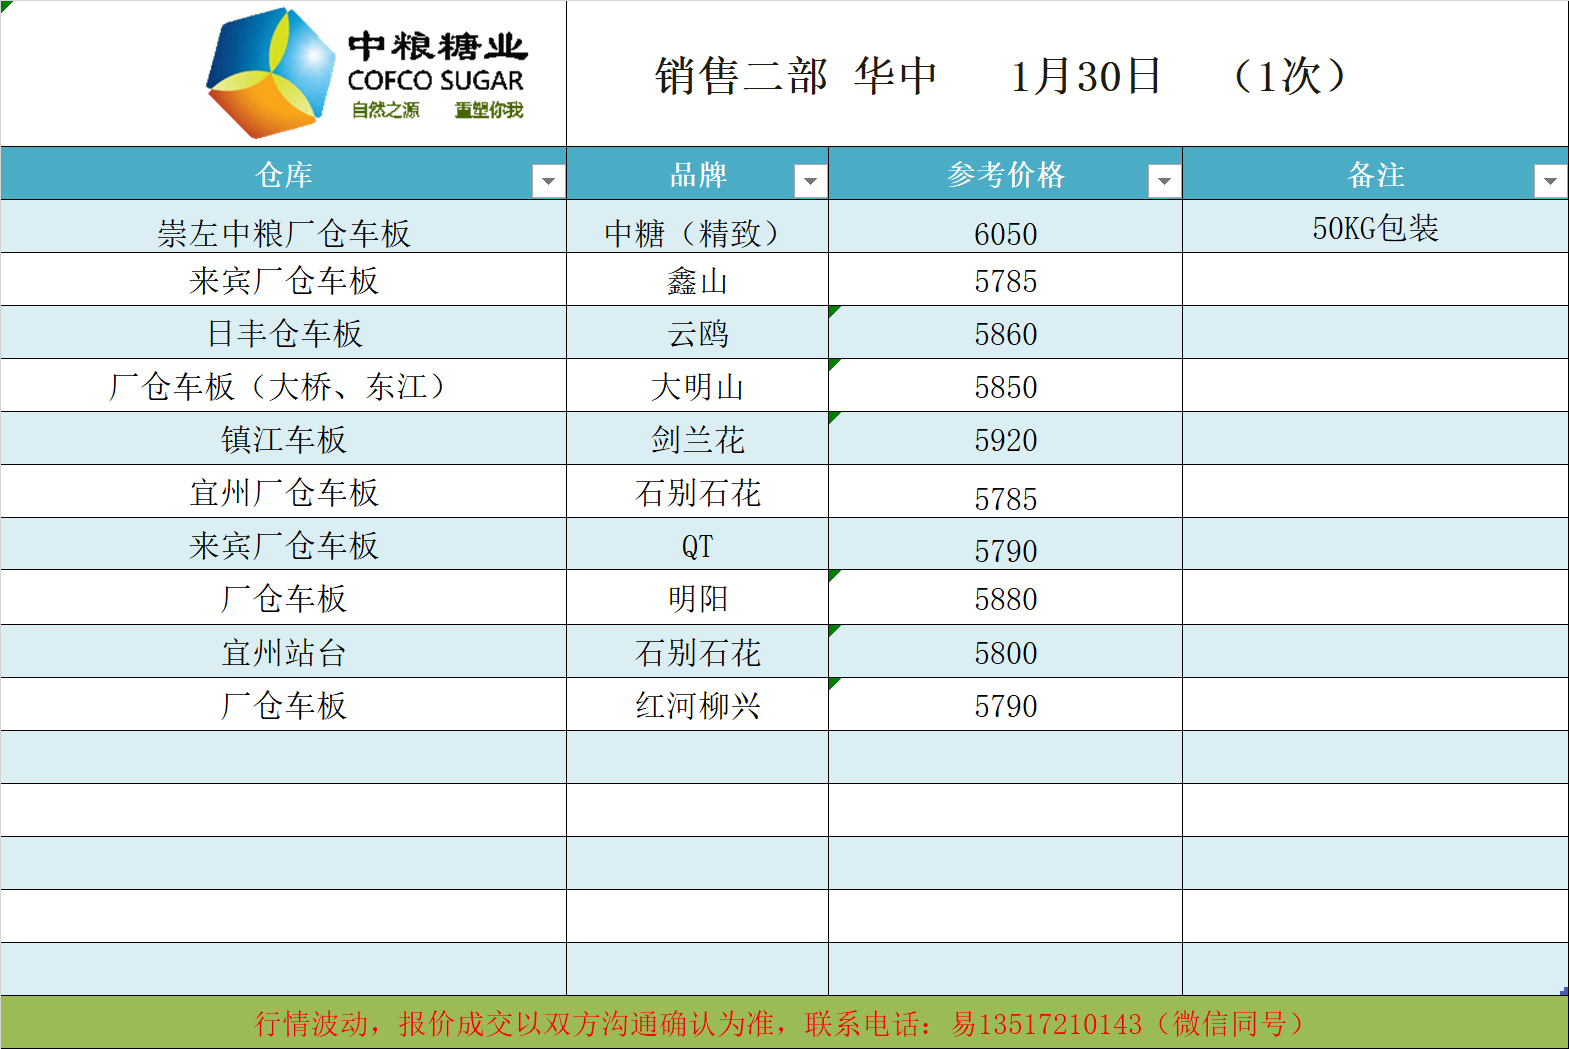The width and height of the screenshot is (1569, 1049).
Task: Expand the 备注 column filter arrow
Action: (1549, 181)
